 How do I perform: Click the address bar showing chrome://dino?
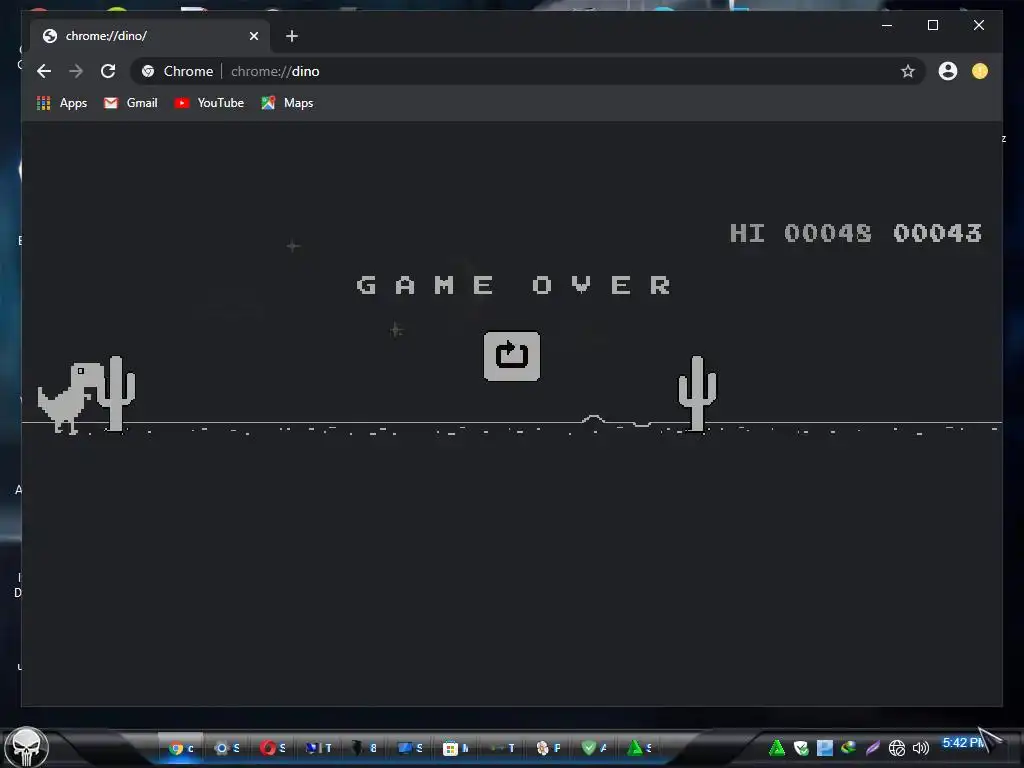click(x=528, y=71)
